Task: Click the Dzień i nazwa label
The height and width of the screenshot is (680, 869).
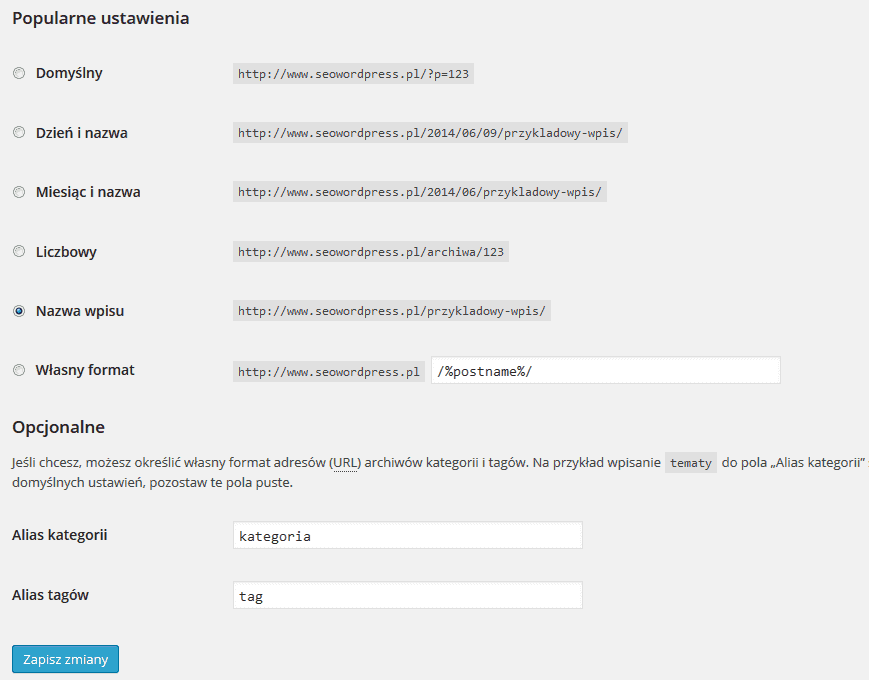Action: click(82, 133)
